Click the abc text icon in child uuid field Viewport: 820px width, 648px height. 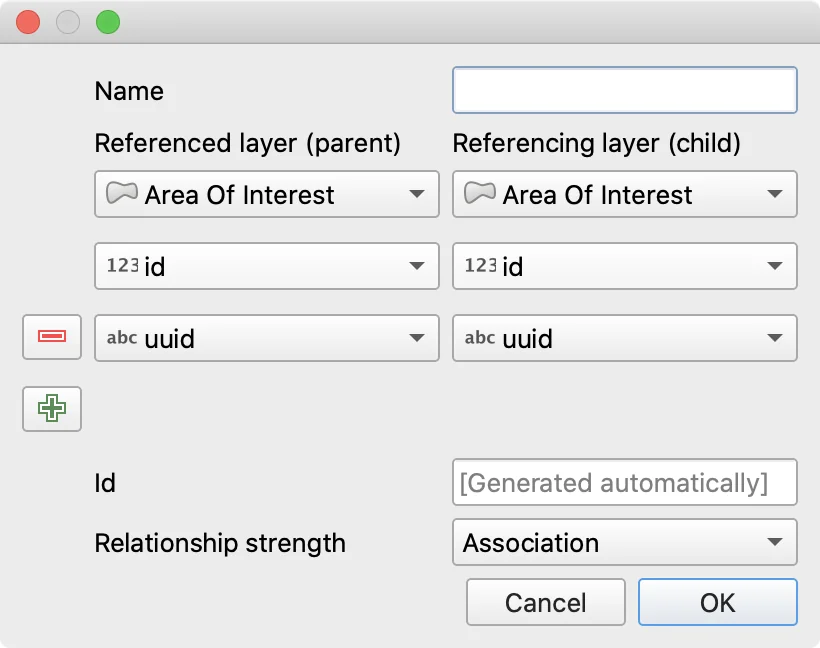point(480,338)
